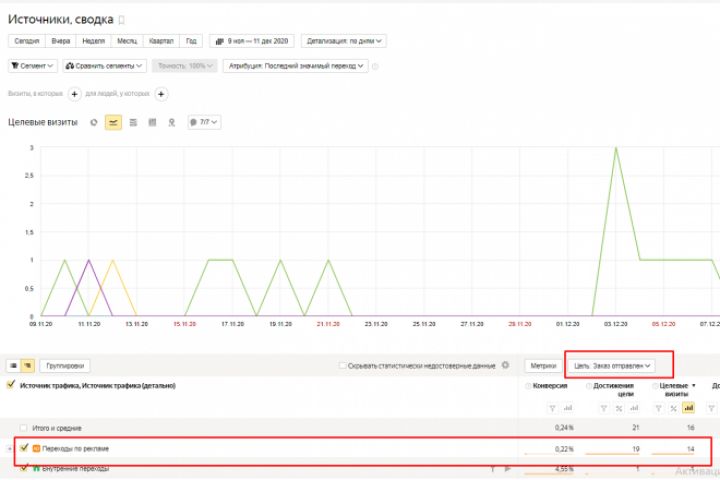
Task: Select the Год period
Action: 191,41
